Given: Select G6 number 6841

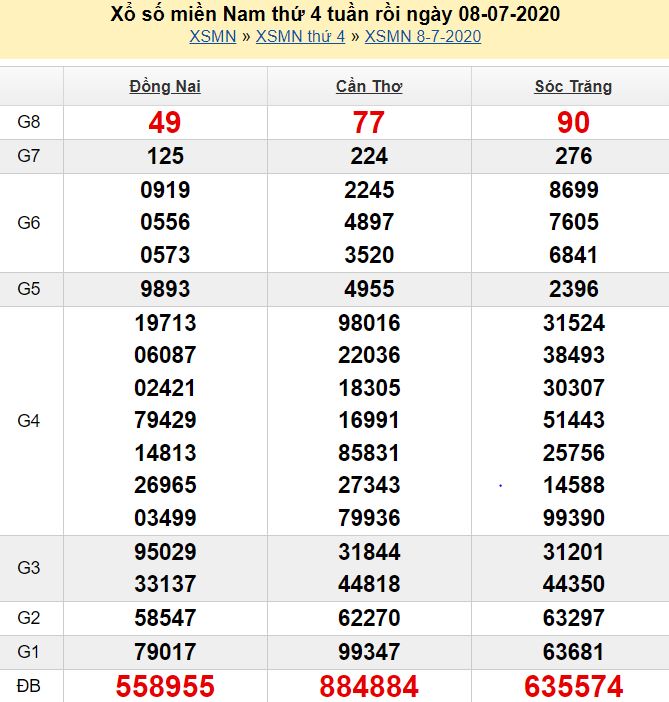Looking at the screenshot, I should pyautogui.click(x=574, y=255).
